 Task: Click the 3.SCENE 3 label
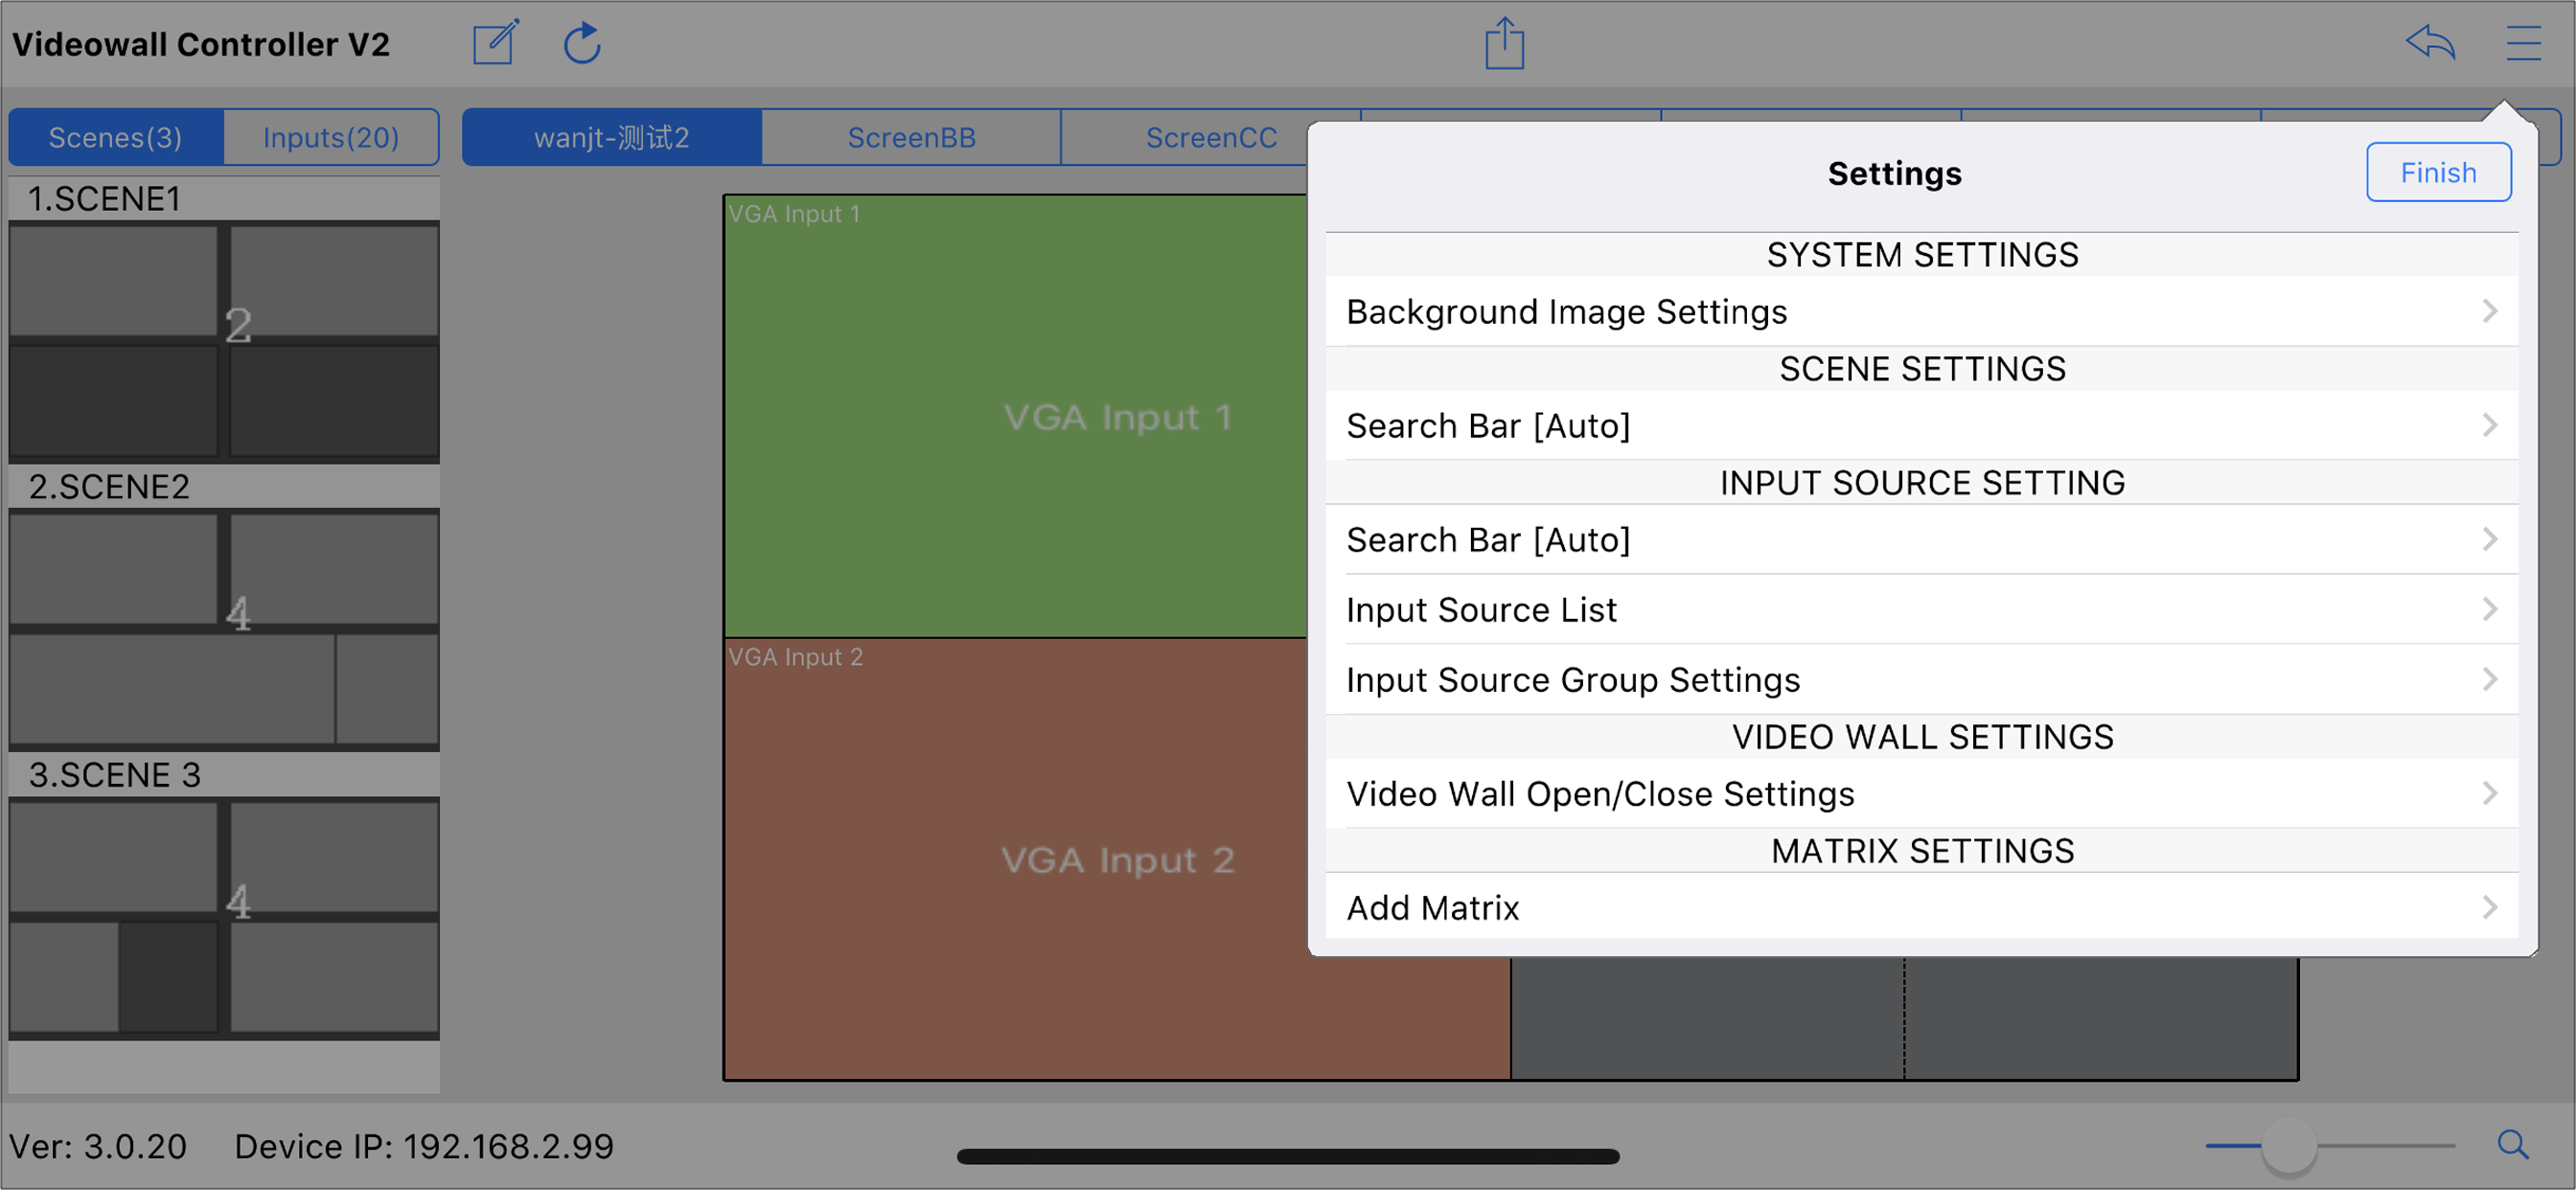115,775
